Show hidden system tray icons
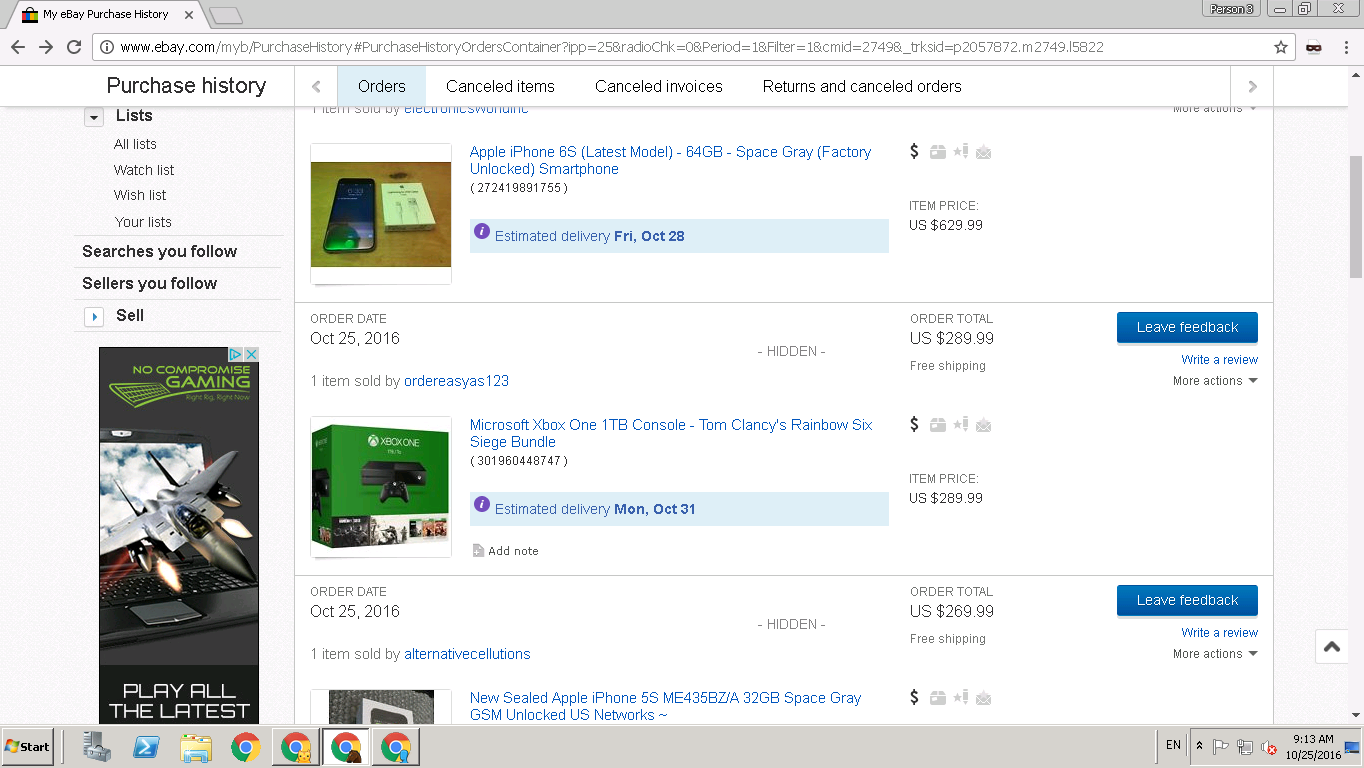Screen dimensions: 1364x768 pos(1199,746)
